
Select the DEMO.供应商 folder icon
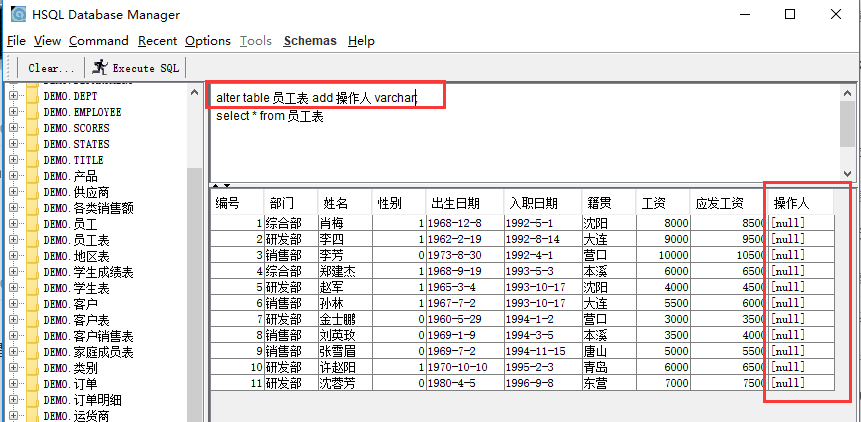(33, 193)
